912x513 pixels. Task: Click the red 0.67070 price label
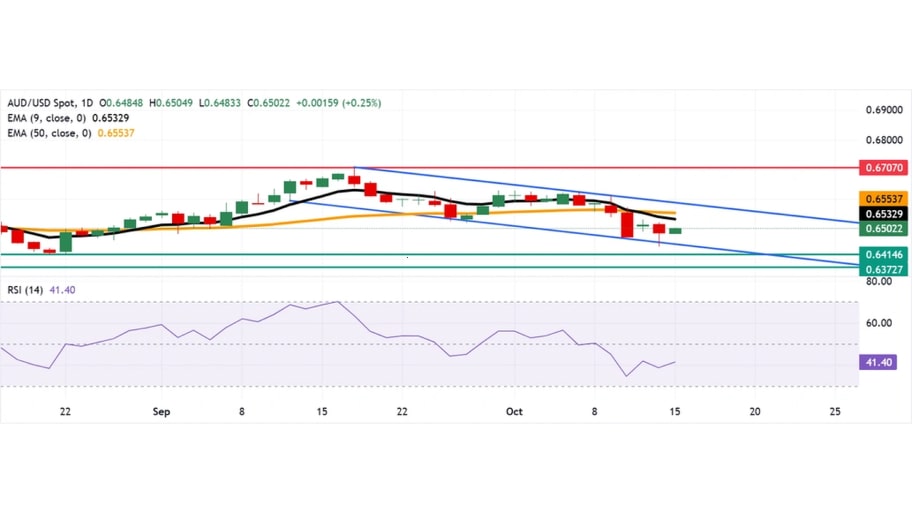pos(881,168)
